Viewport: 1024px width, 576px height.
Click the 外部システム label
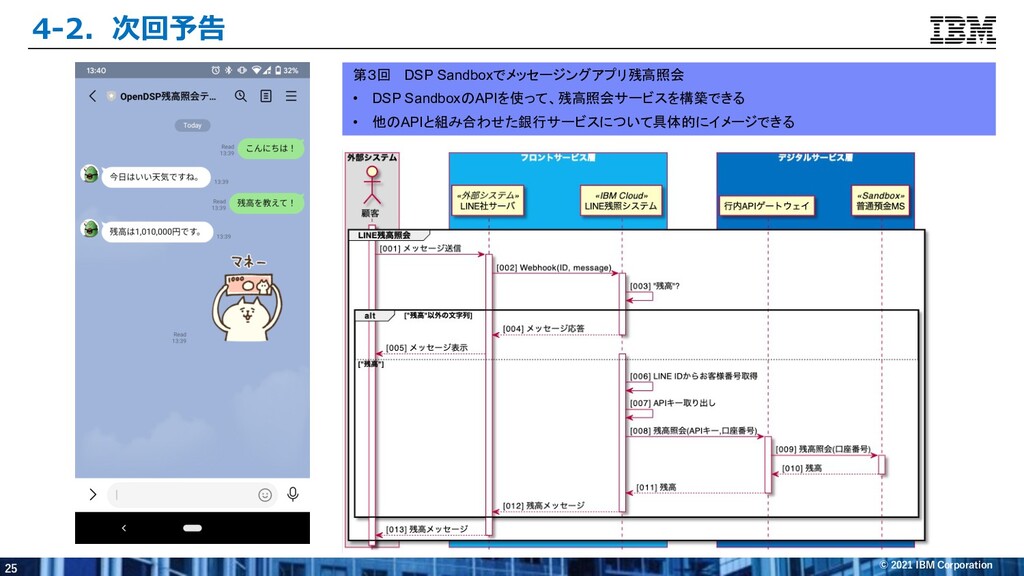[x=372, y=158]
